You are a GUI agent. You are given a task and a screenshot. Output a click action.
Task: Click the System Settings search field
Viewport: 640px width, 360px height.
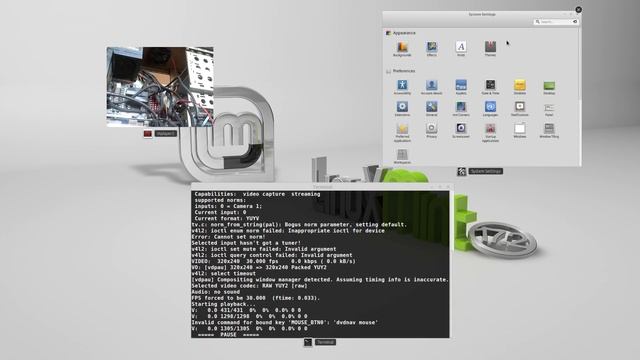coord(555,22)
